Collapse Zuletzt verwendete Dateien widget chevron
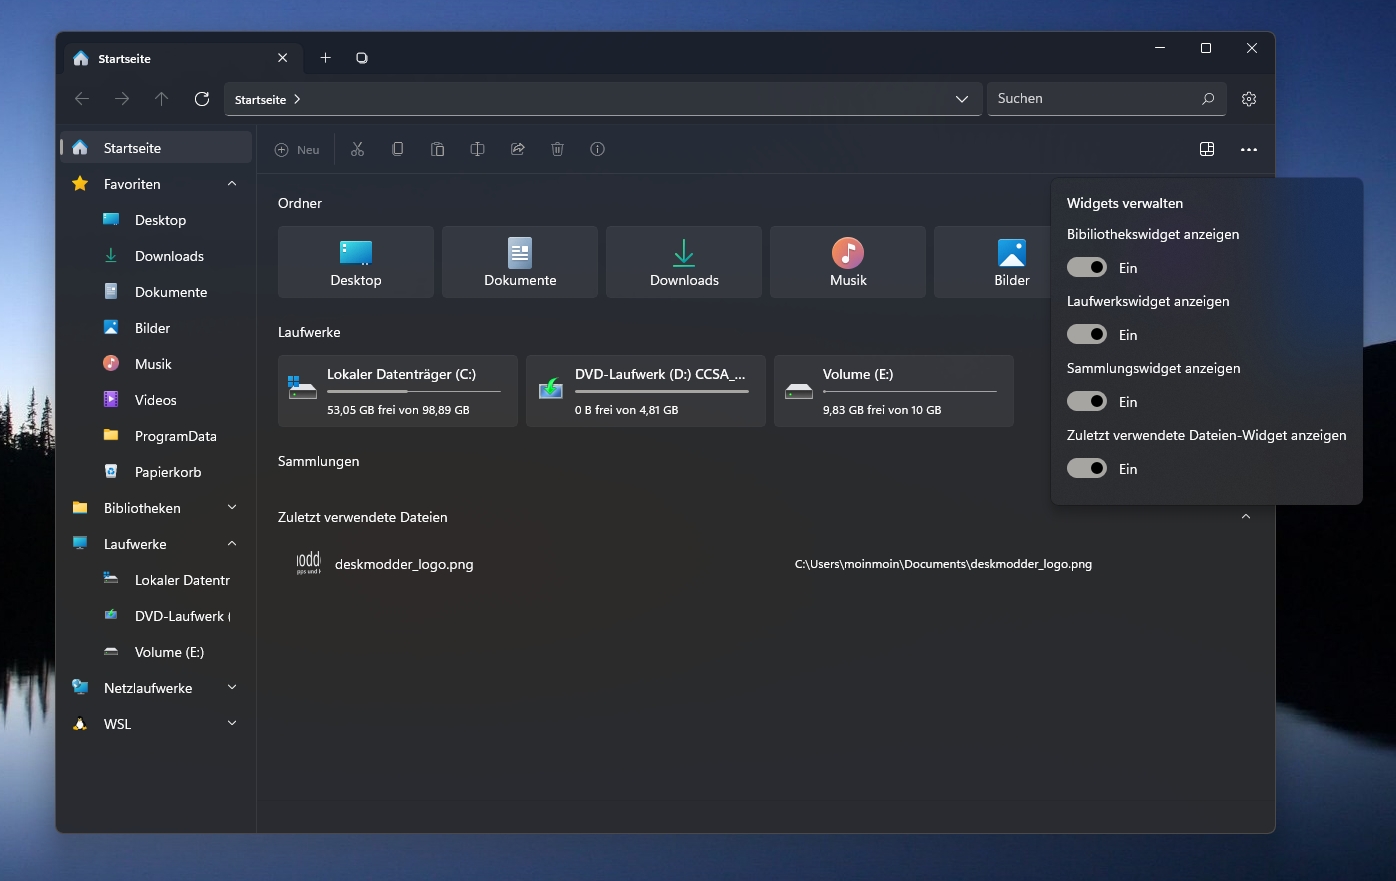Screen dimensions: 1396x881 [1246, 517]
